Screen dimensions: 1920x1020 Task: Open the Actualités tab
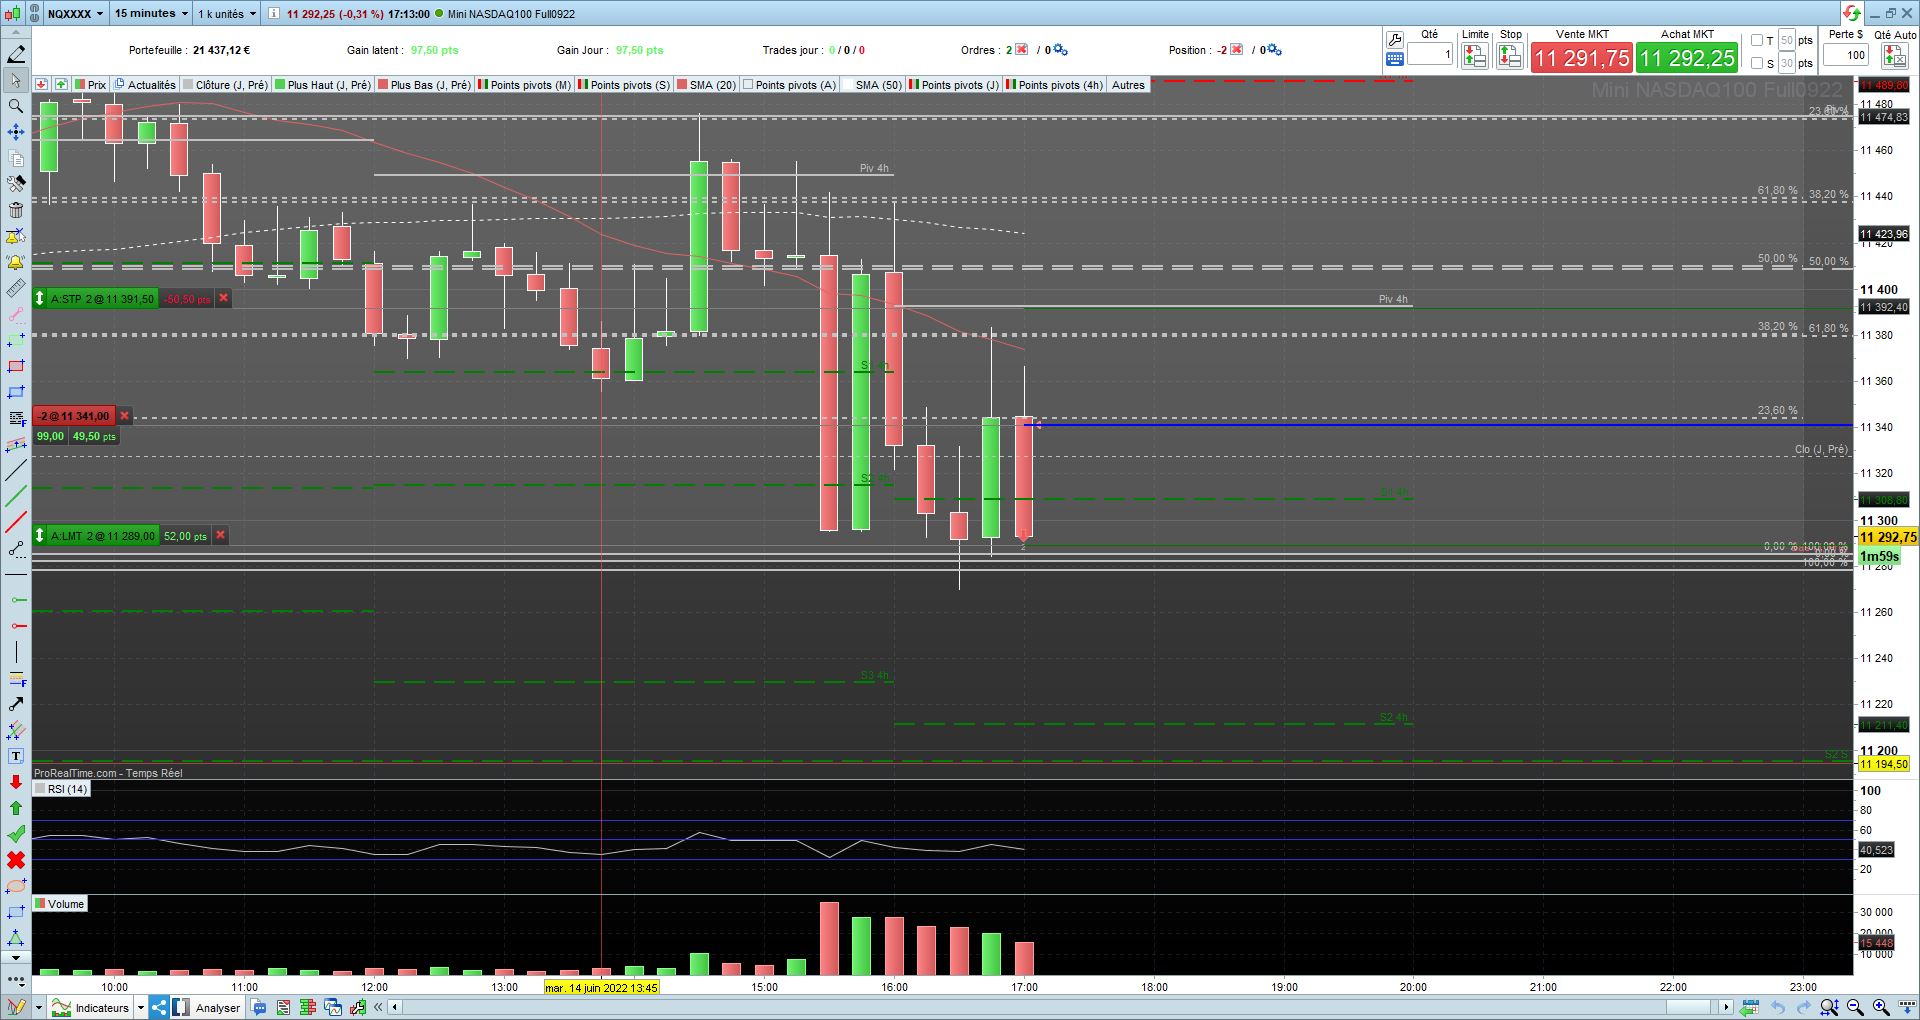[x=146, y=85]
